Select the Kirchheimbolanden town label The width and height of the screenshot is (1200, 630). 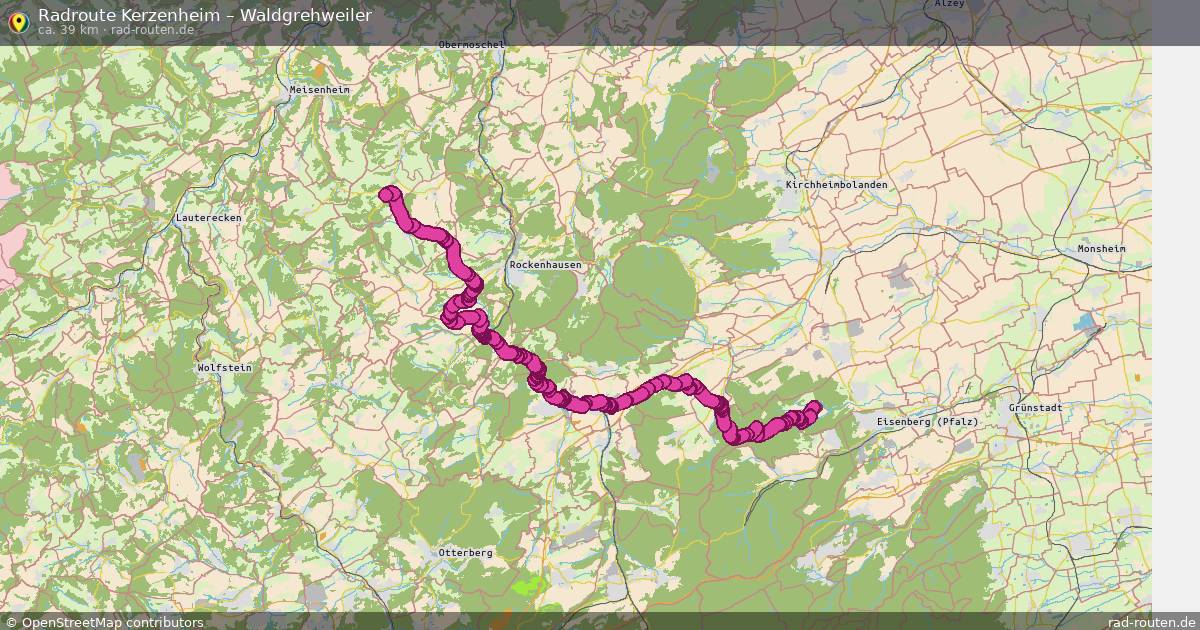pos(837,185)
